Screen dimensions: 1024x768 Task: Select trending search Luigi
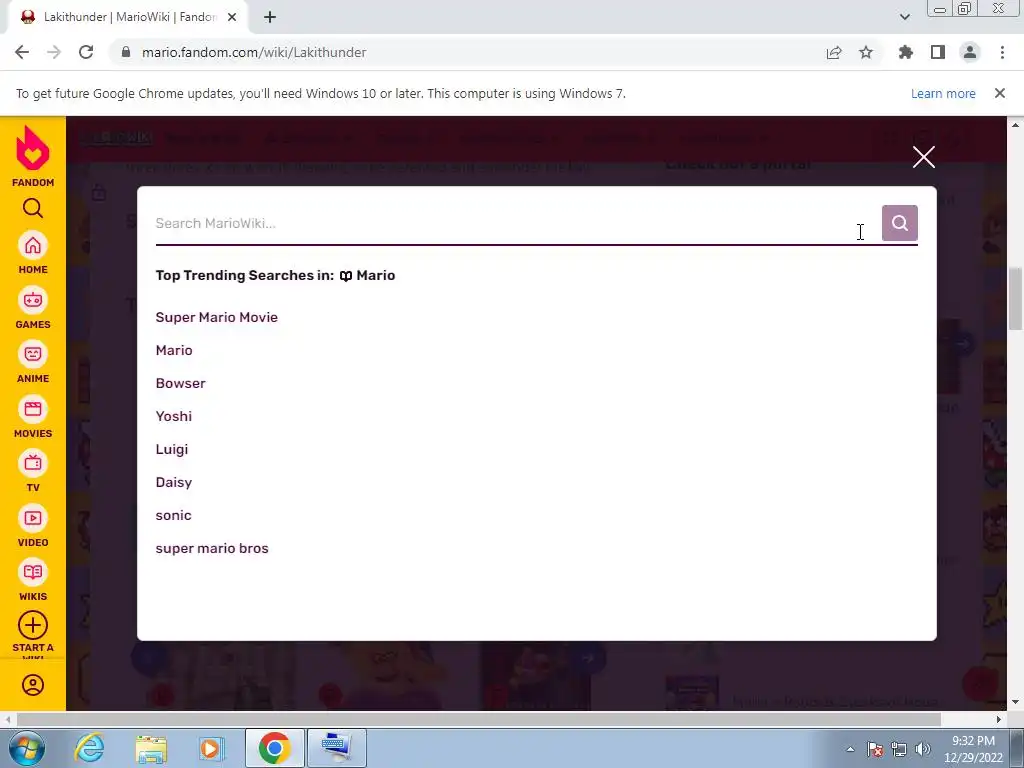click(x=172, y=449)
